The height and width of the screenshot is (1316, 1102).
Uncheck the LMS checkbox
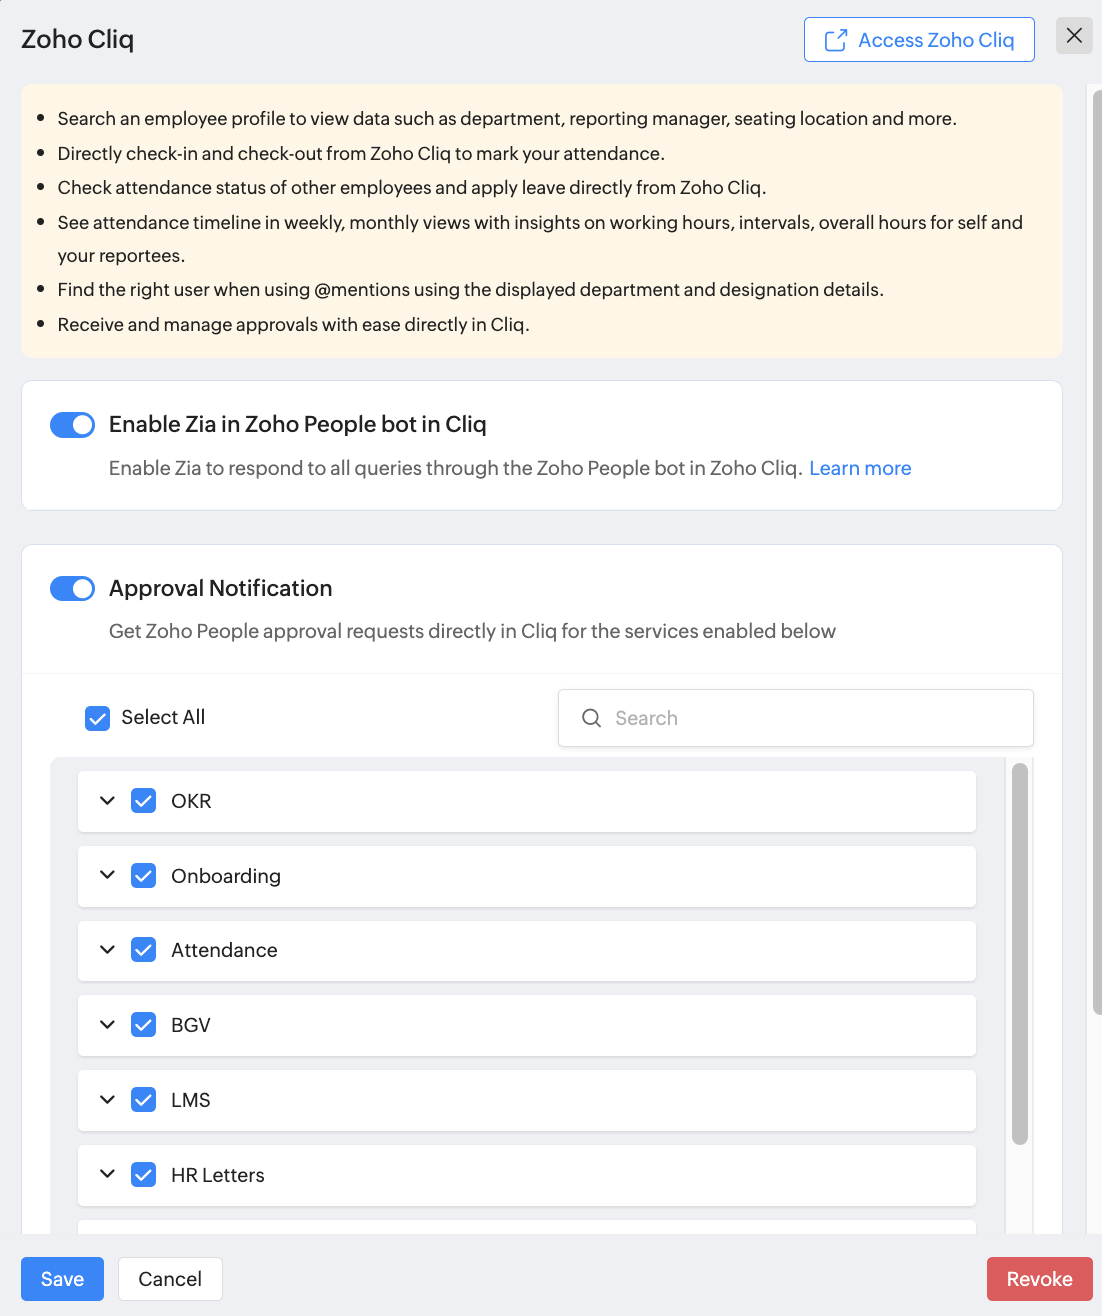coord(143,1100)
